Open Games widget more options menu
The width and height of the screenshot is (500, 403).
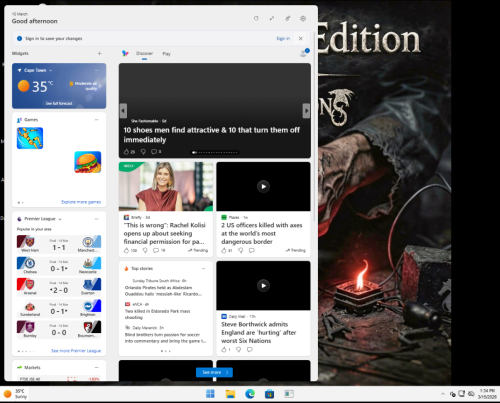(x=97, y=120)
